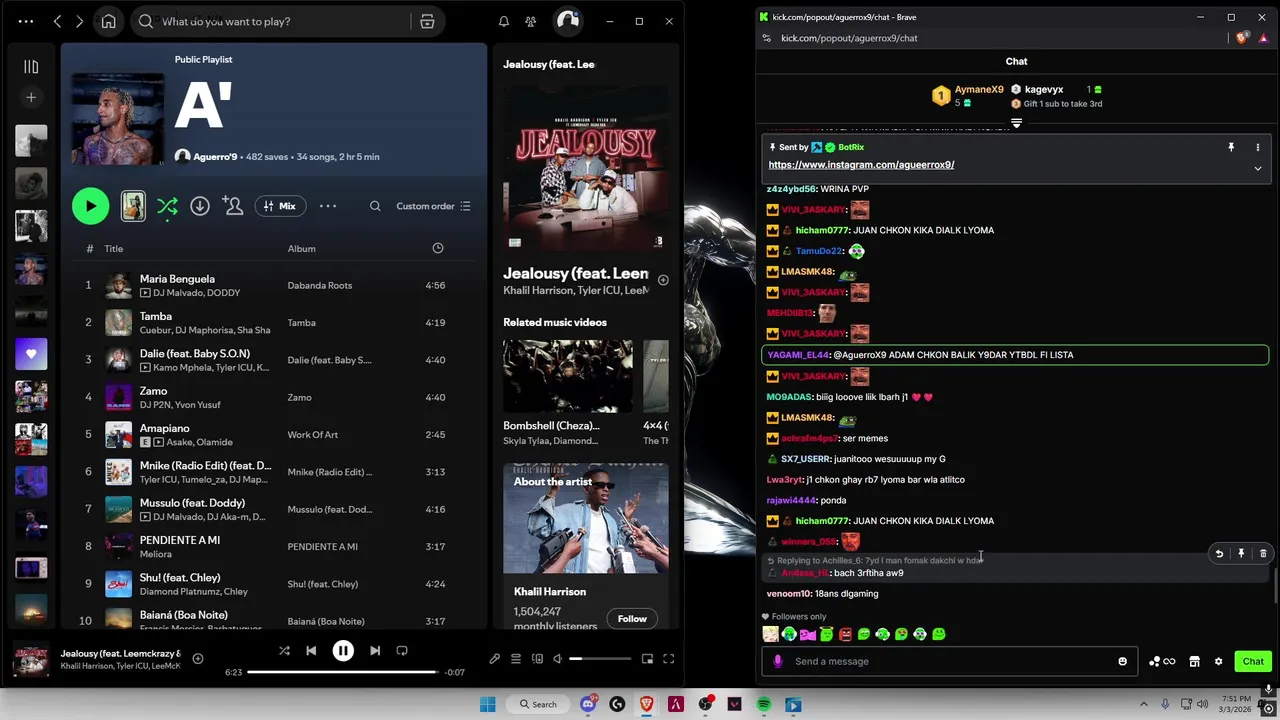
Task: Click the 'Send a message' chat field
Action: pyautogui.click(x=952, y=661)
